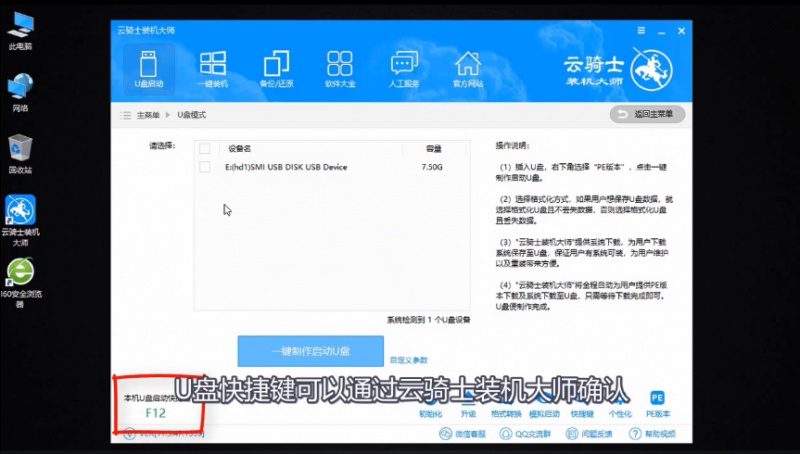The width and height of the screenshot is (800, 454).
Task: Click the 云骑士 knight logo
Action: 652,69
